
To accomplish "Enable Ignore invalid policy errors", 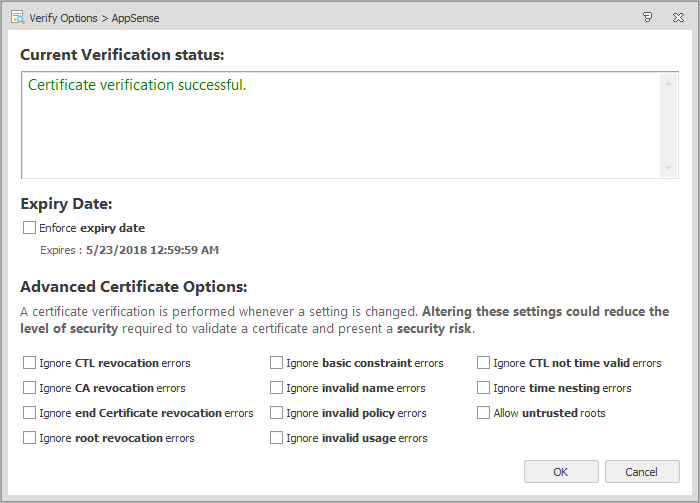I will click(x=277, y=413).
